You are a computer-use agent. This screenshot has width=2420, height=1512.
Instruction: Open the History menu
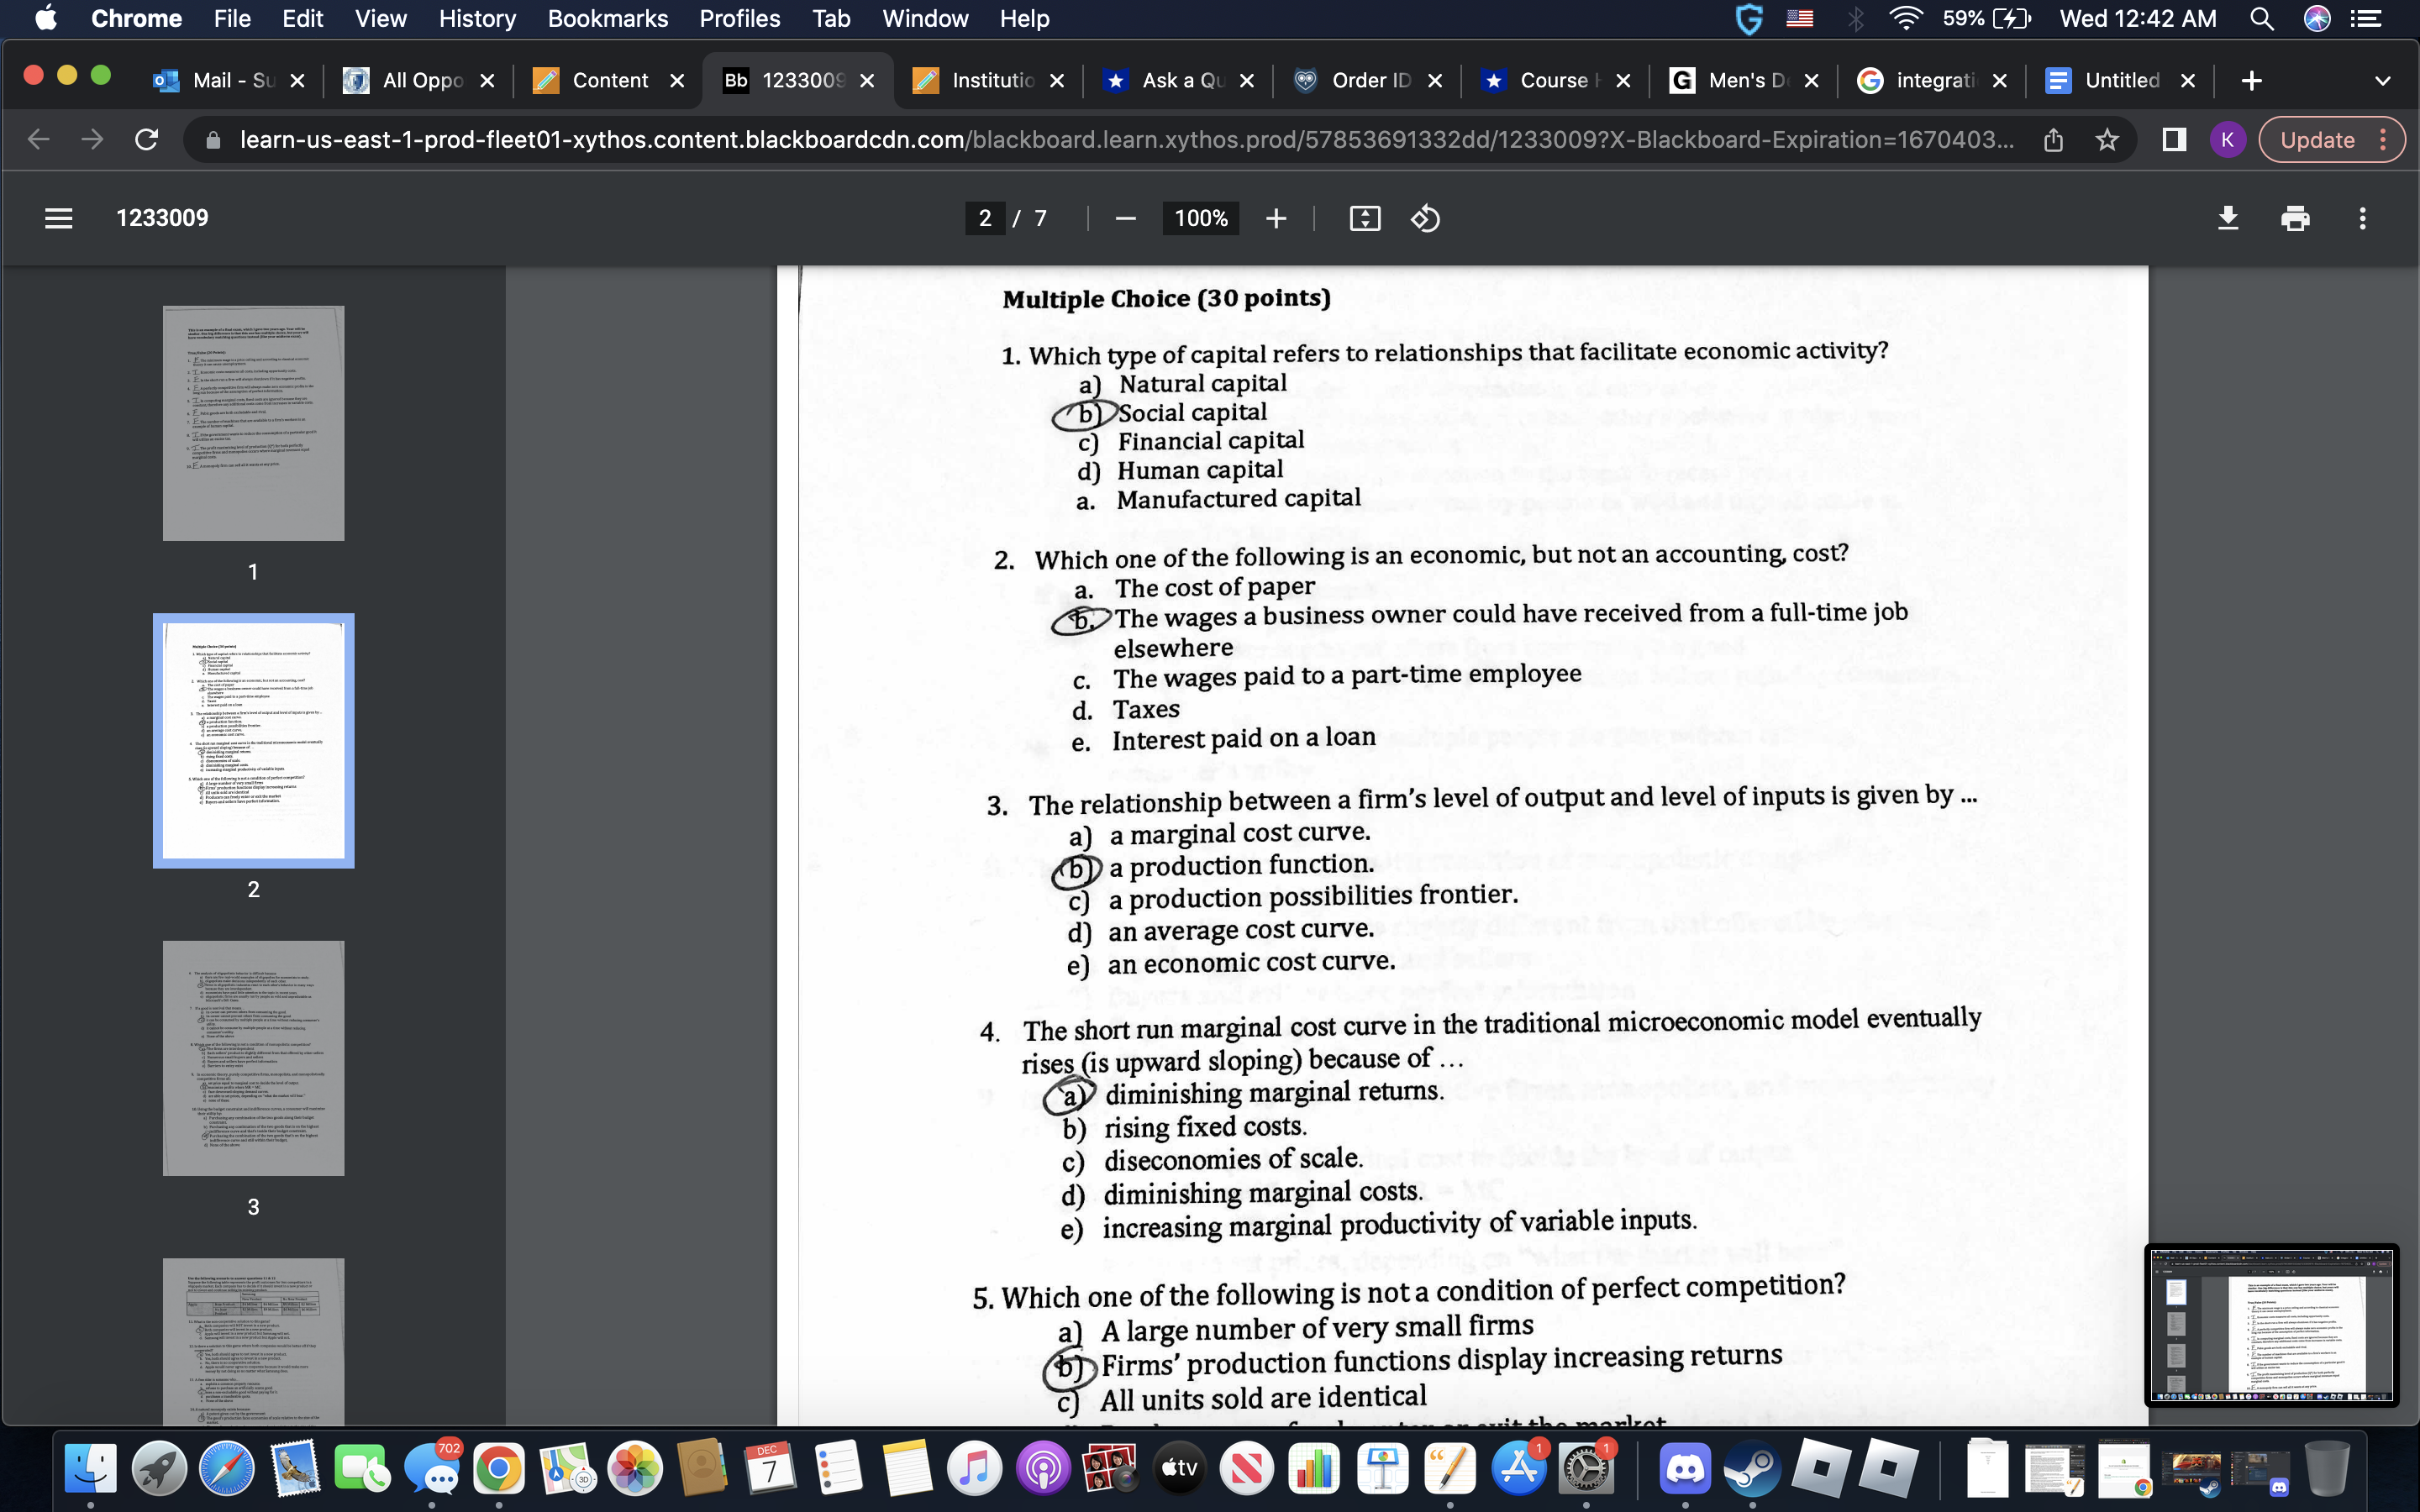pyautogui.click(x=477, y=18)
